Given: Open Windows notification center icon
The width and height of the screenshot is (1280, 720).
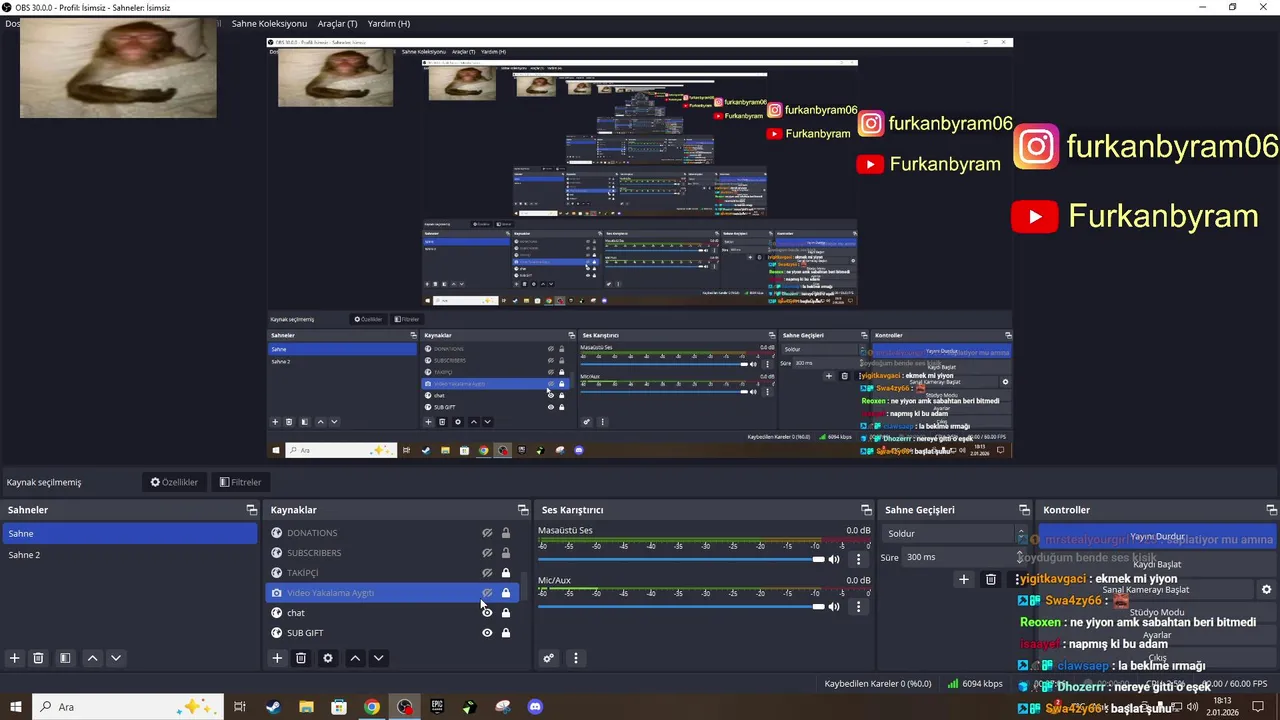Looking at the screenshot, I should pyautogui.click(x=1259, y=707).
